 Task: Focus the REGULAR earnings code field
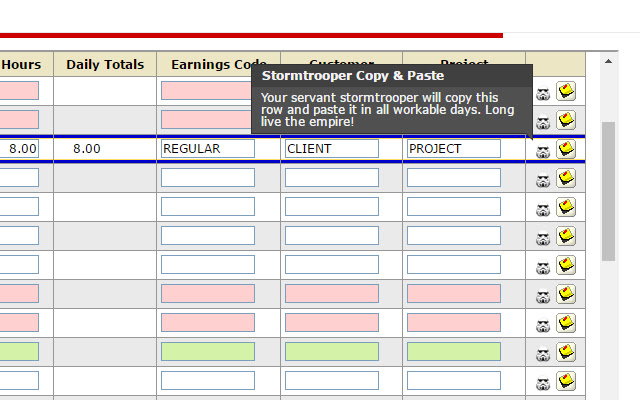208,149
